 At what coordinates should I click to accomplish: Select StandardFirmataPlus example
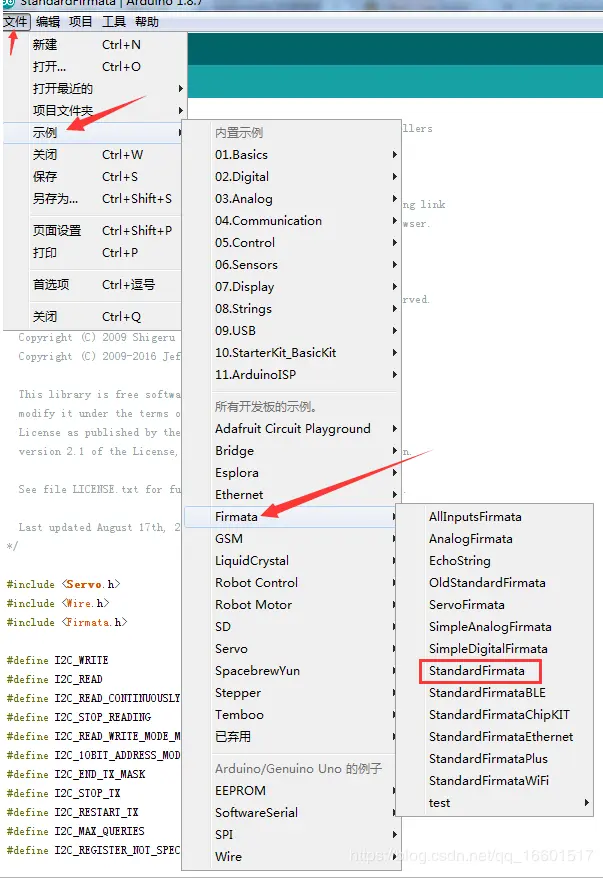[x=495, y=759]
